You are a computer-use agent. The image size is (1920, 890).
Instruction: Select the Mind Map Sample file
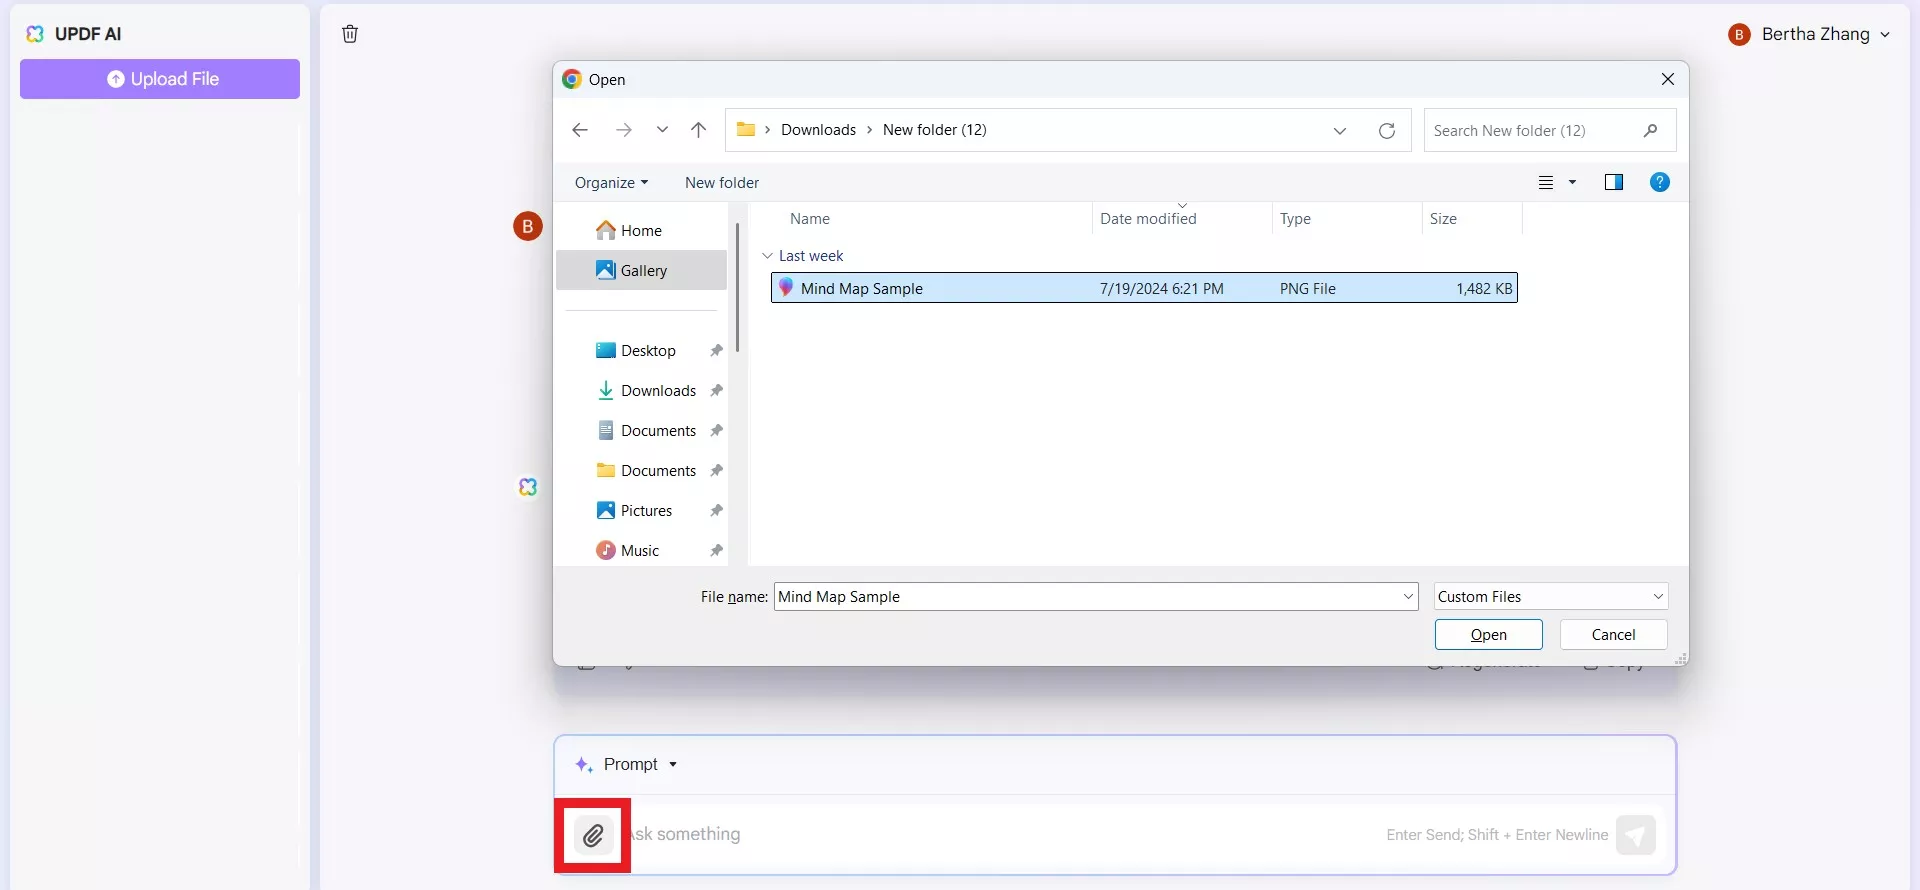point(1144,288)
